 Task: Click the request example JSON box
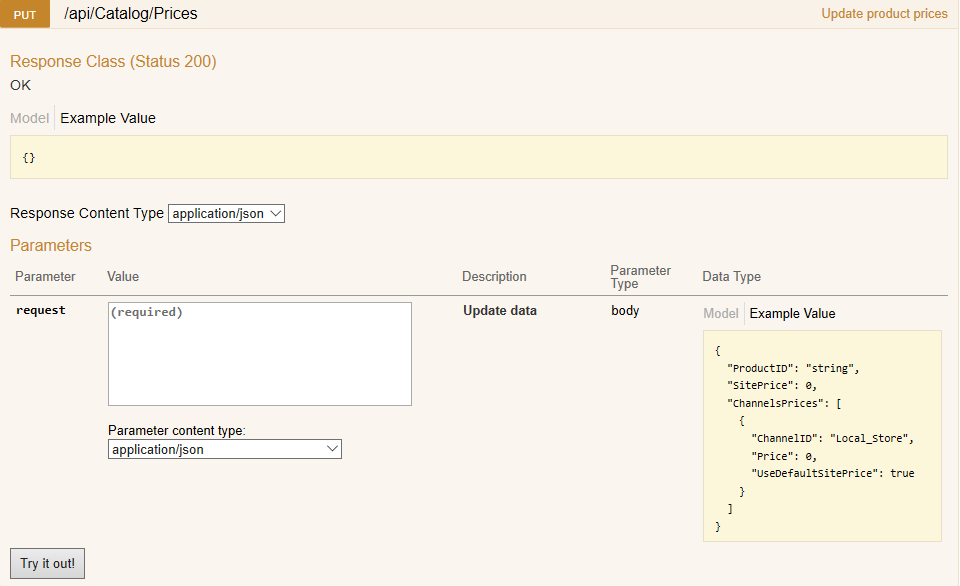click(822, 436)
